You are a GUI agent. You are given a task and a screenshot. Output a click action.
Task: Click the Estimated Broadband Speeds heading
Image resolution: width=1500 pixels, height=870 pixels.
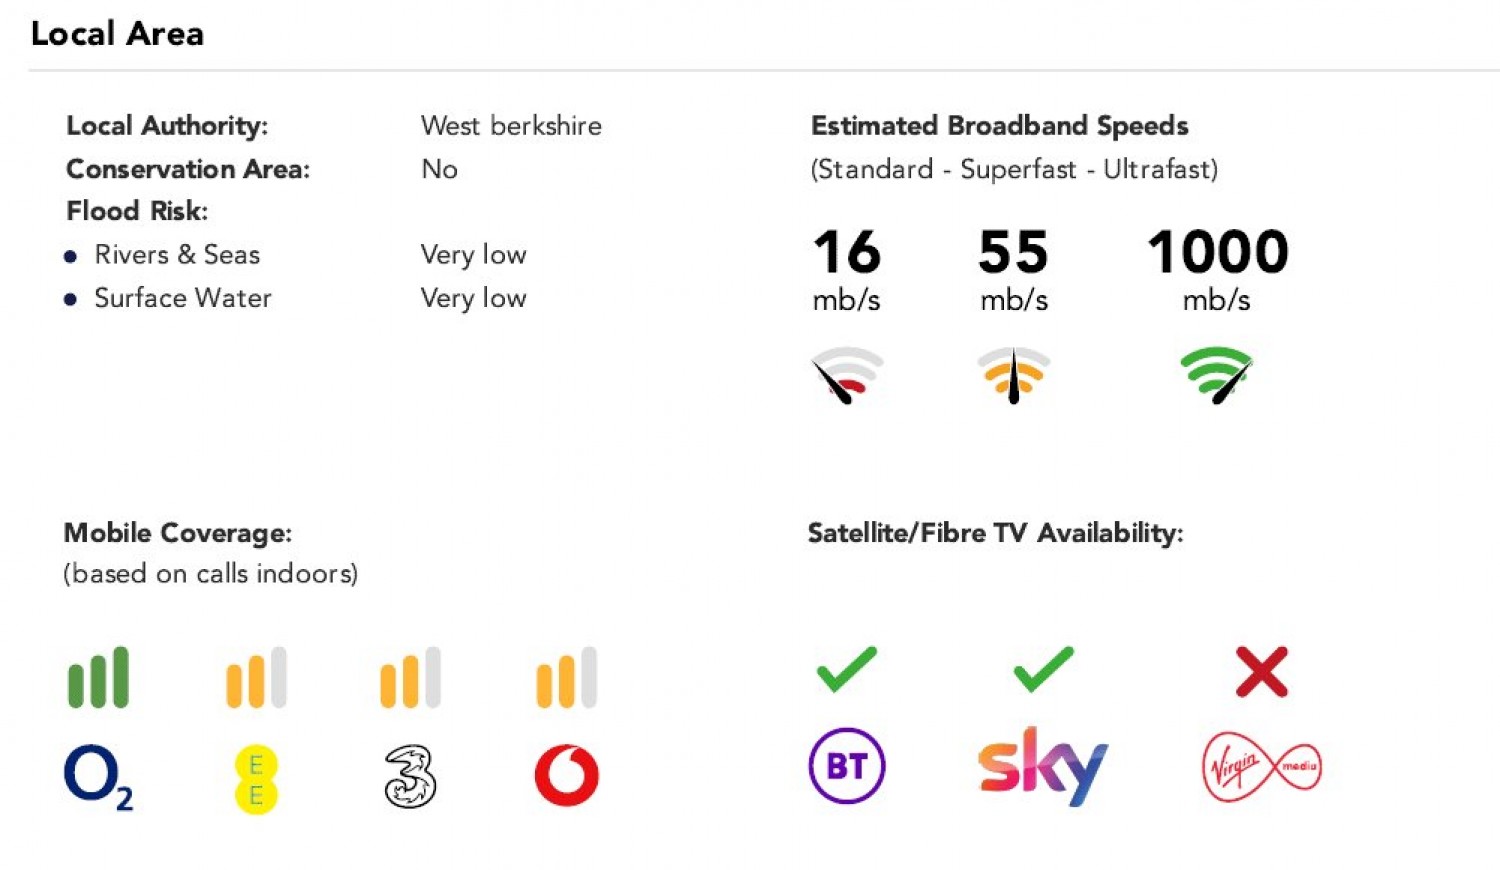tap(999, 126)
